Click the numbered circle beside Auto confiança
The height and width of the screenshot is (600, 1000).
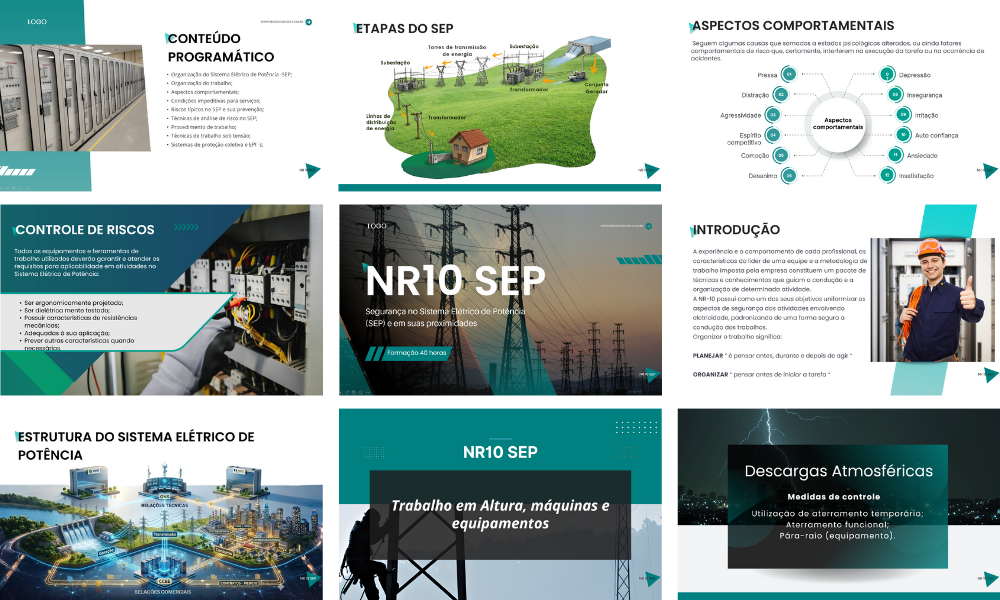pyautogui.click(x=903, y=134)
